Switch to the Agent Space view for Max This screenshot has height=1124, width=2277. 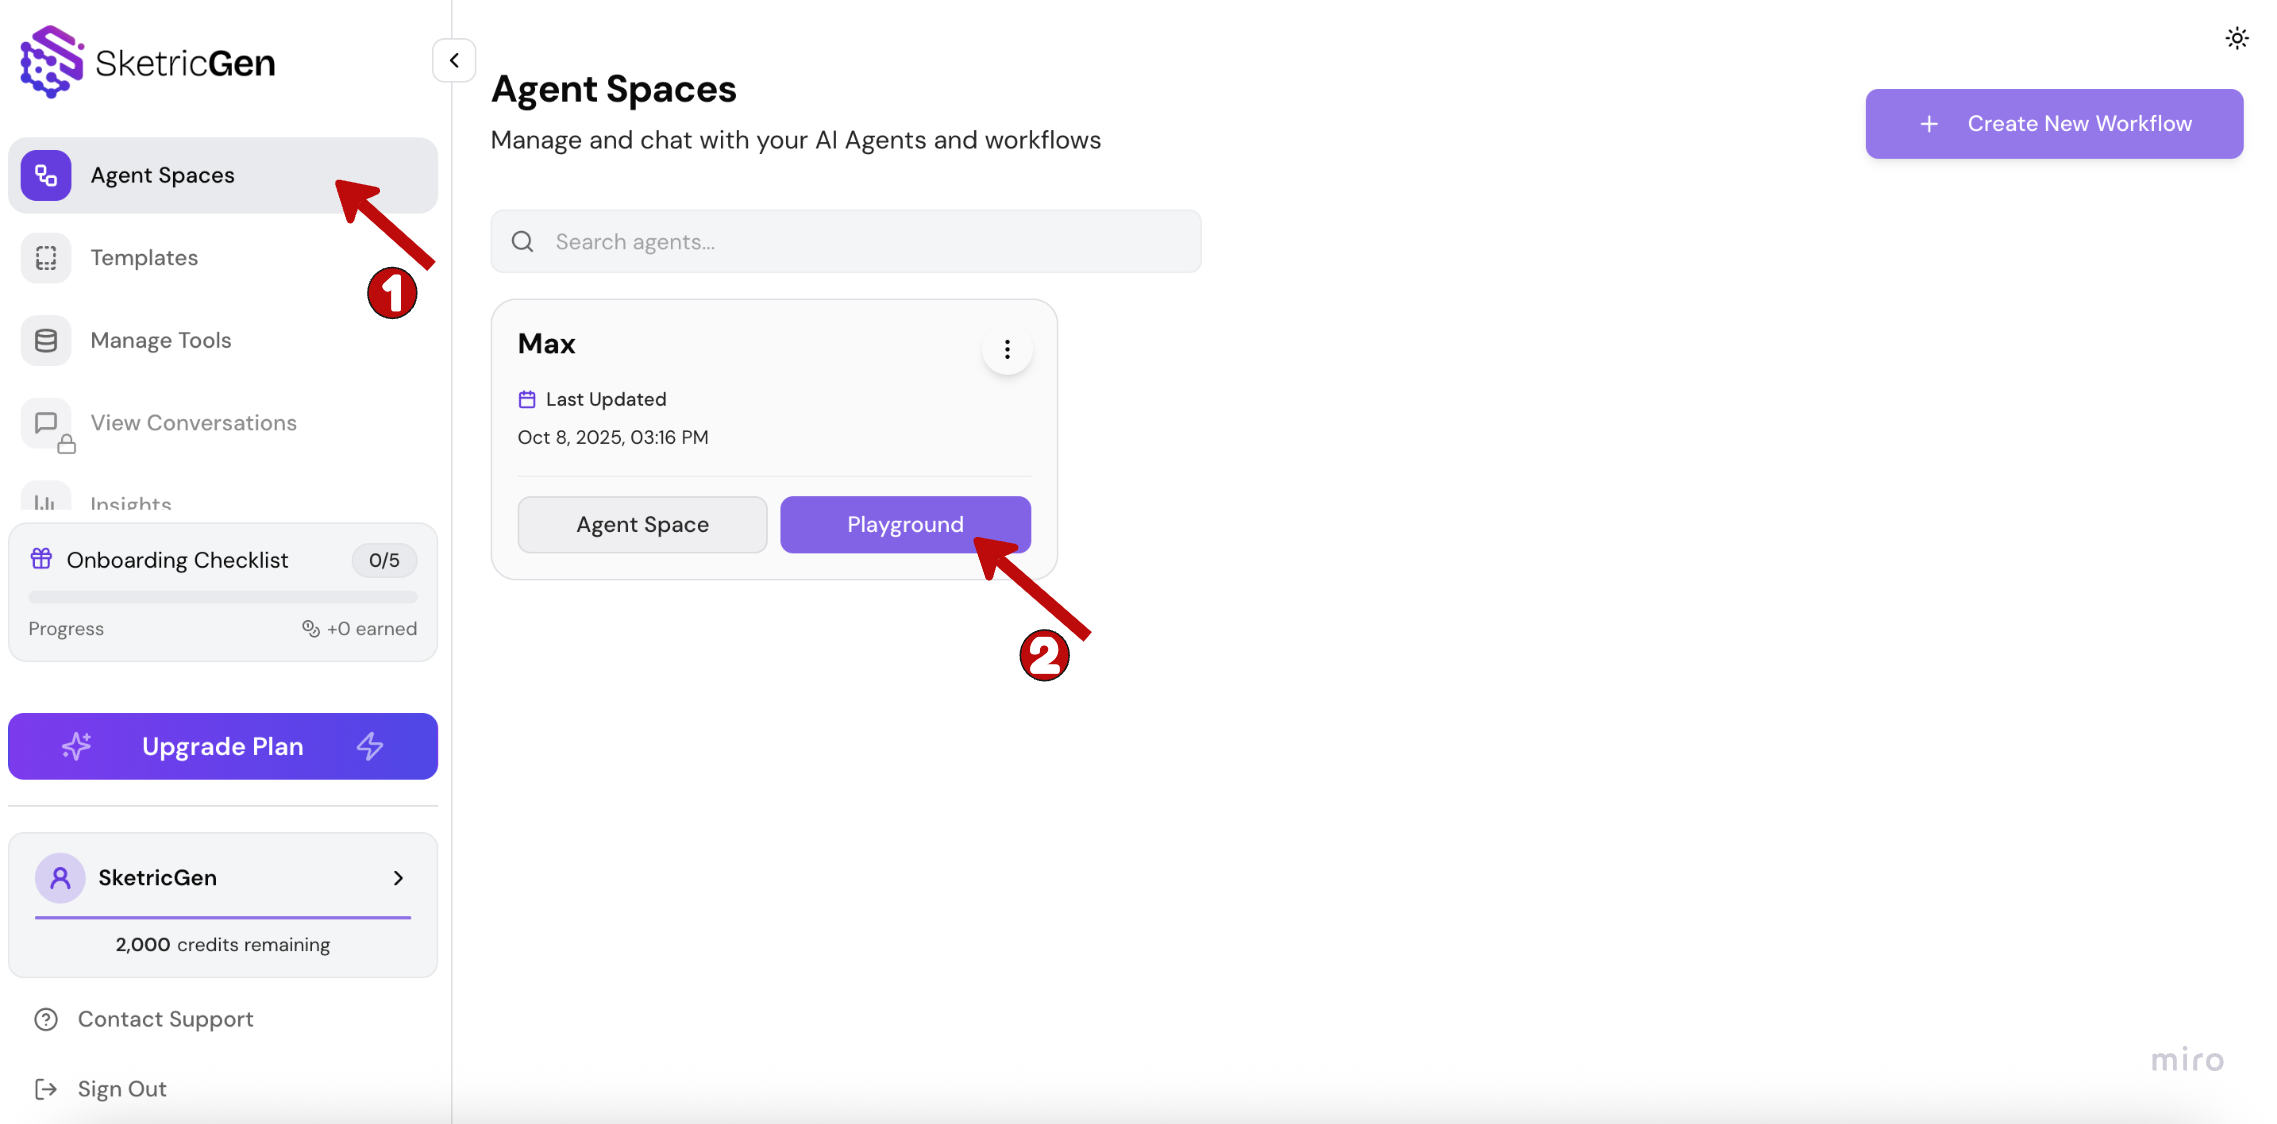tap(642, 524)
